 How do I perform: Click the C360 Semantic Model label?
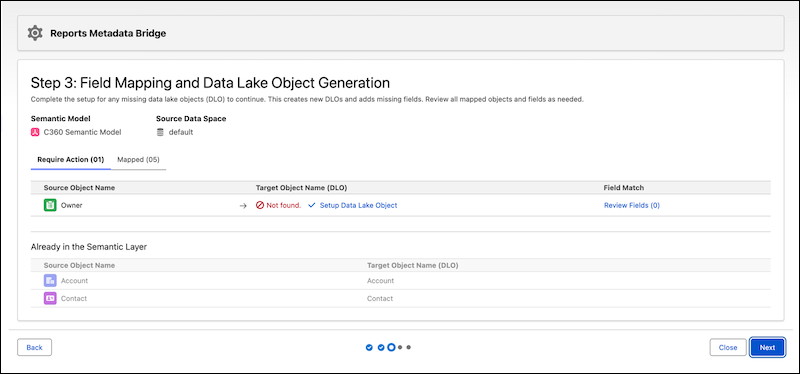83,132
